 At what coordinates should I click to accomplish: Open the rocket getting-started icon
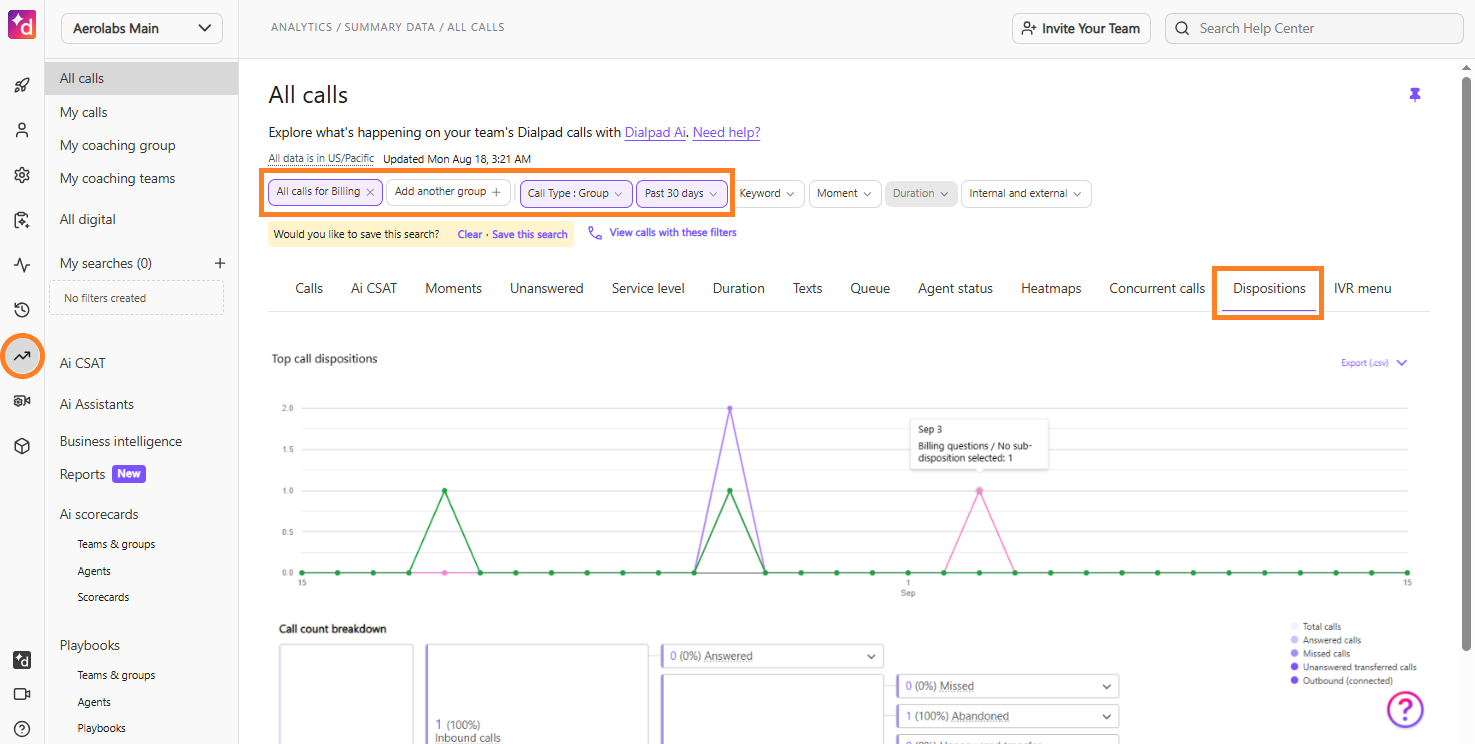22,85
